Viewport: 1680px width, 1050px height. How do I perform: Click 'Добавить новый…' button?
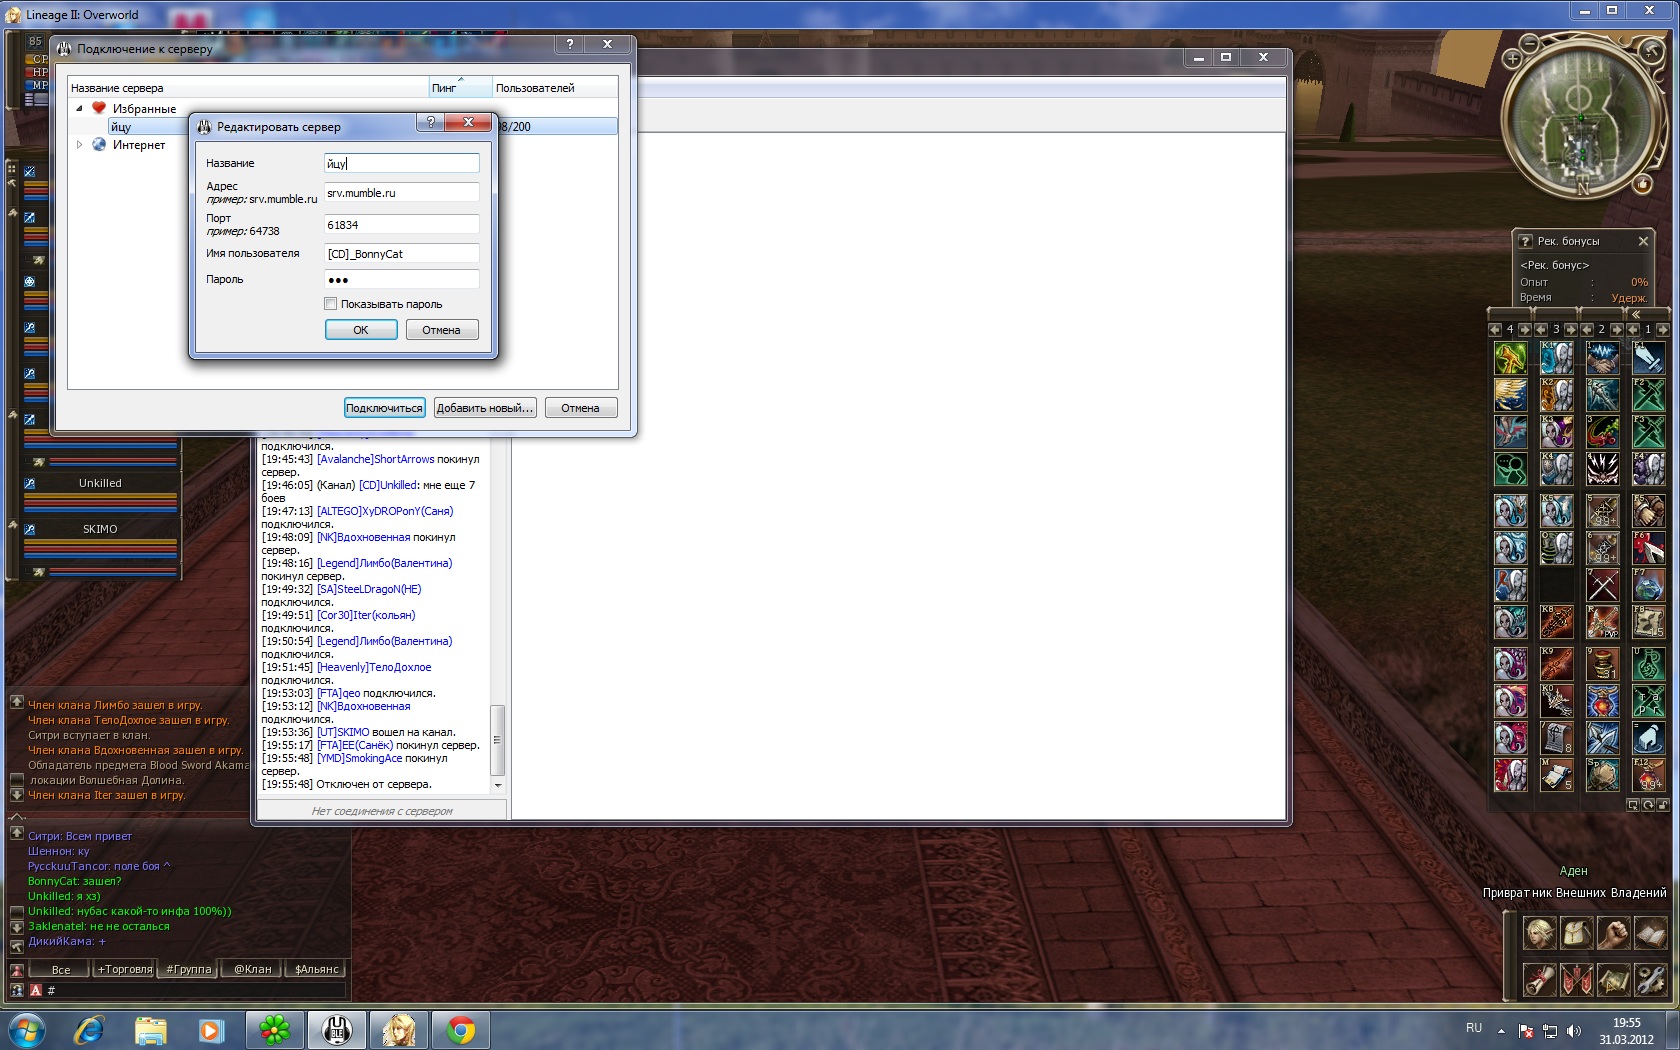click(x=485, y=408)
